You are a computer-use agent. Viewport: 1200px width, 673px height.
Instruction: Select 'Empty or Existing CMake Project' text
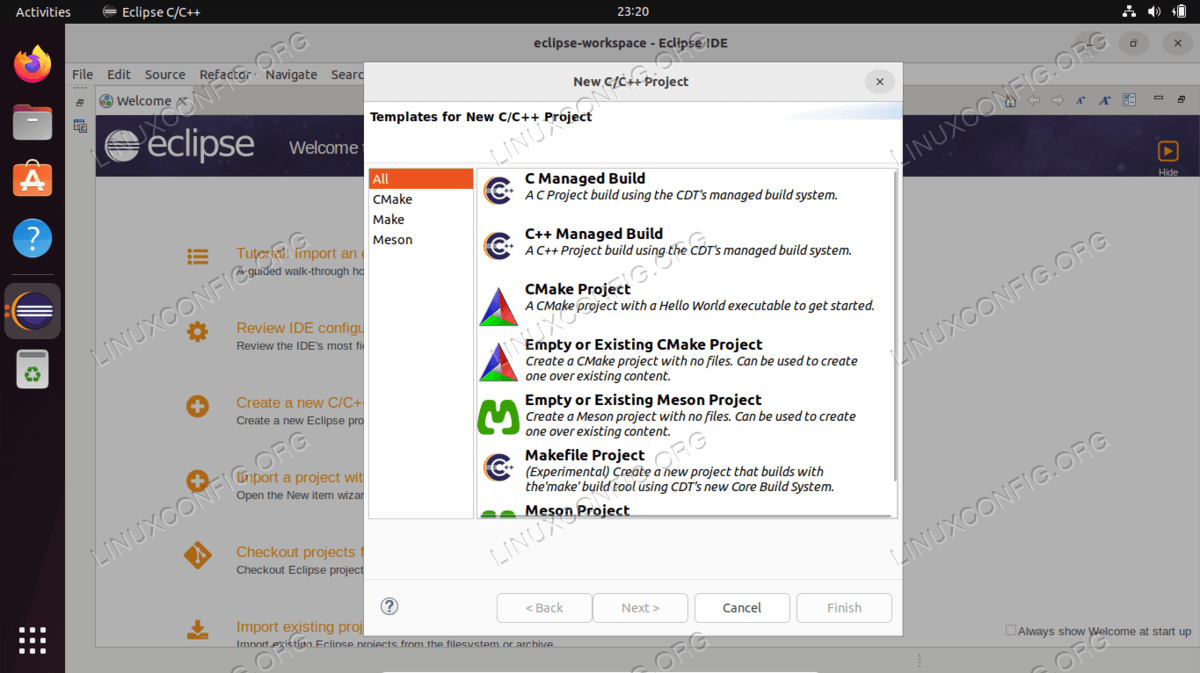(x=644, y=345)
